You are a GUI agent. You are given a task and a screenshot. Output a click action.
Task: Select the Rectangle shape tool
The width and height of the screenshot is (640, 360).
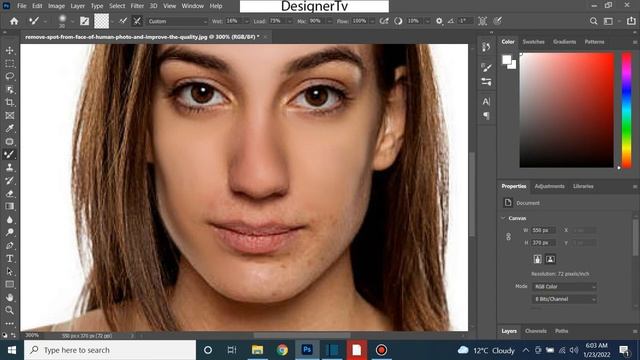click(x=9, y=284)
